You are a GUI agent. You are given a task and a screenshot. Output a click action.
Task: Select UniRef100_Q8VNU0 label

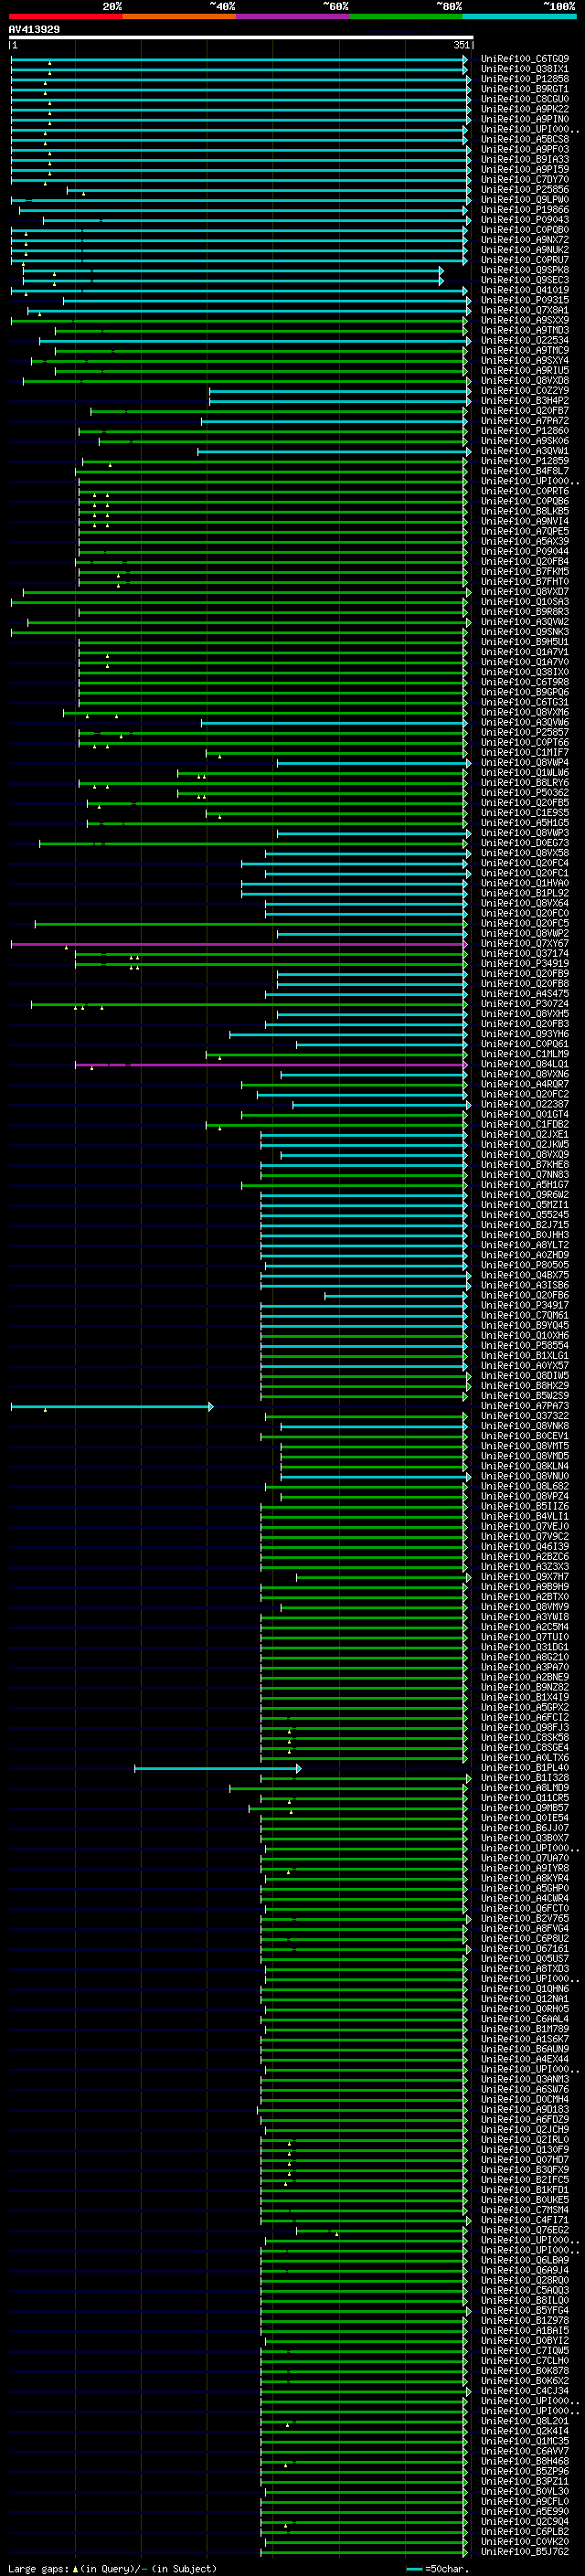[525, 1477]
